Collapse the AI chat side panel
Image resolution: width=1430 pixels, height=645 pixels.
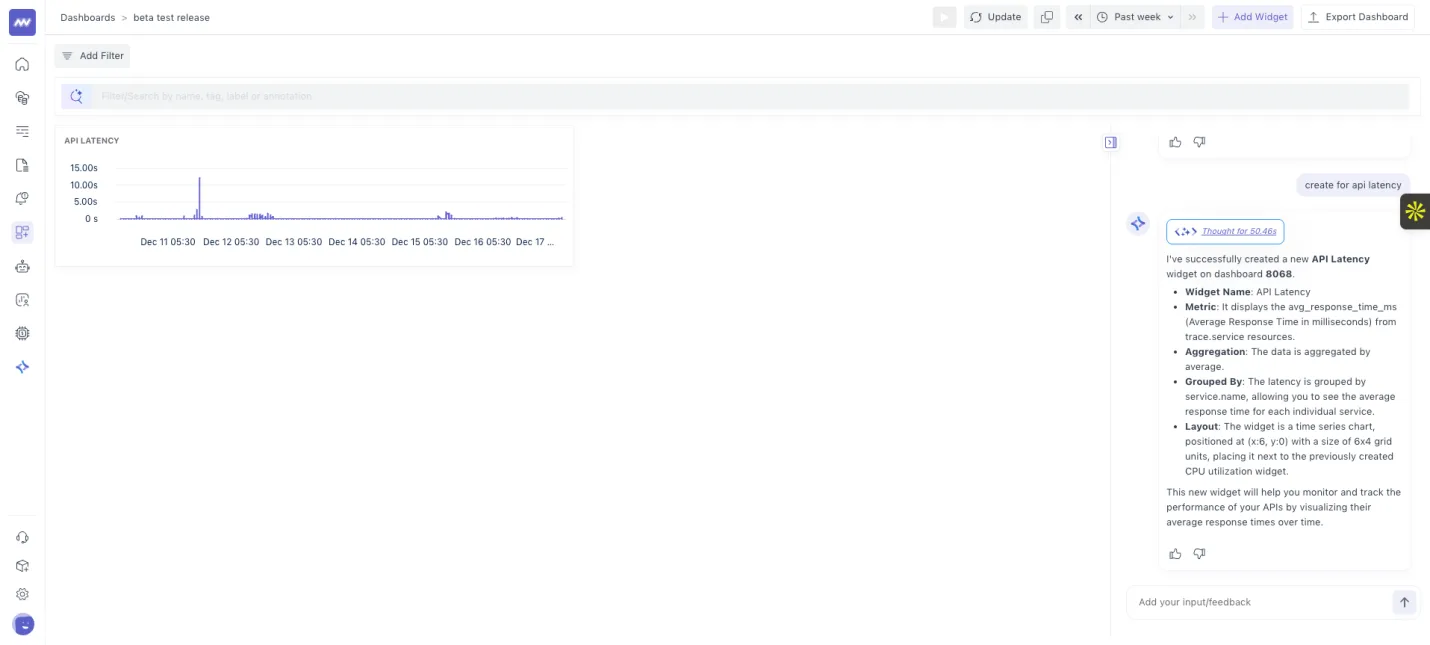click(x=1110, y=142)
